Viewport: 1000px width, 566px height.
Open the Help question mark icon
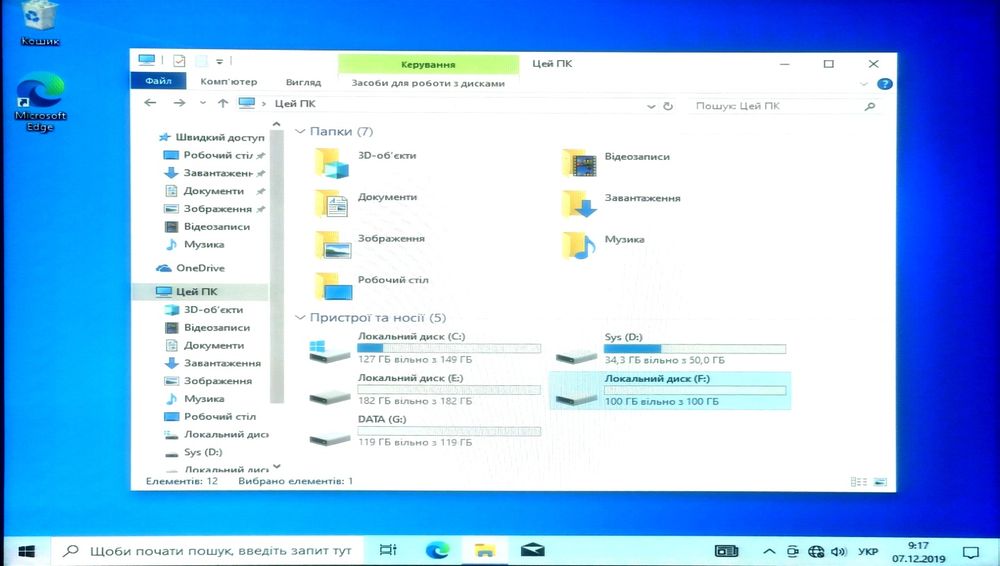885,84
